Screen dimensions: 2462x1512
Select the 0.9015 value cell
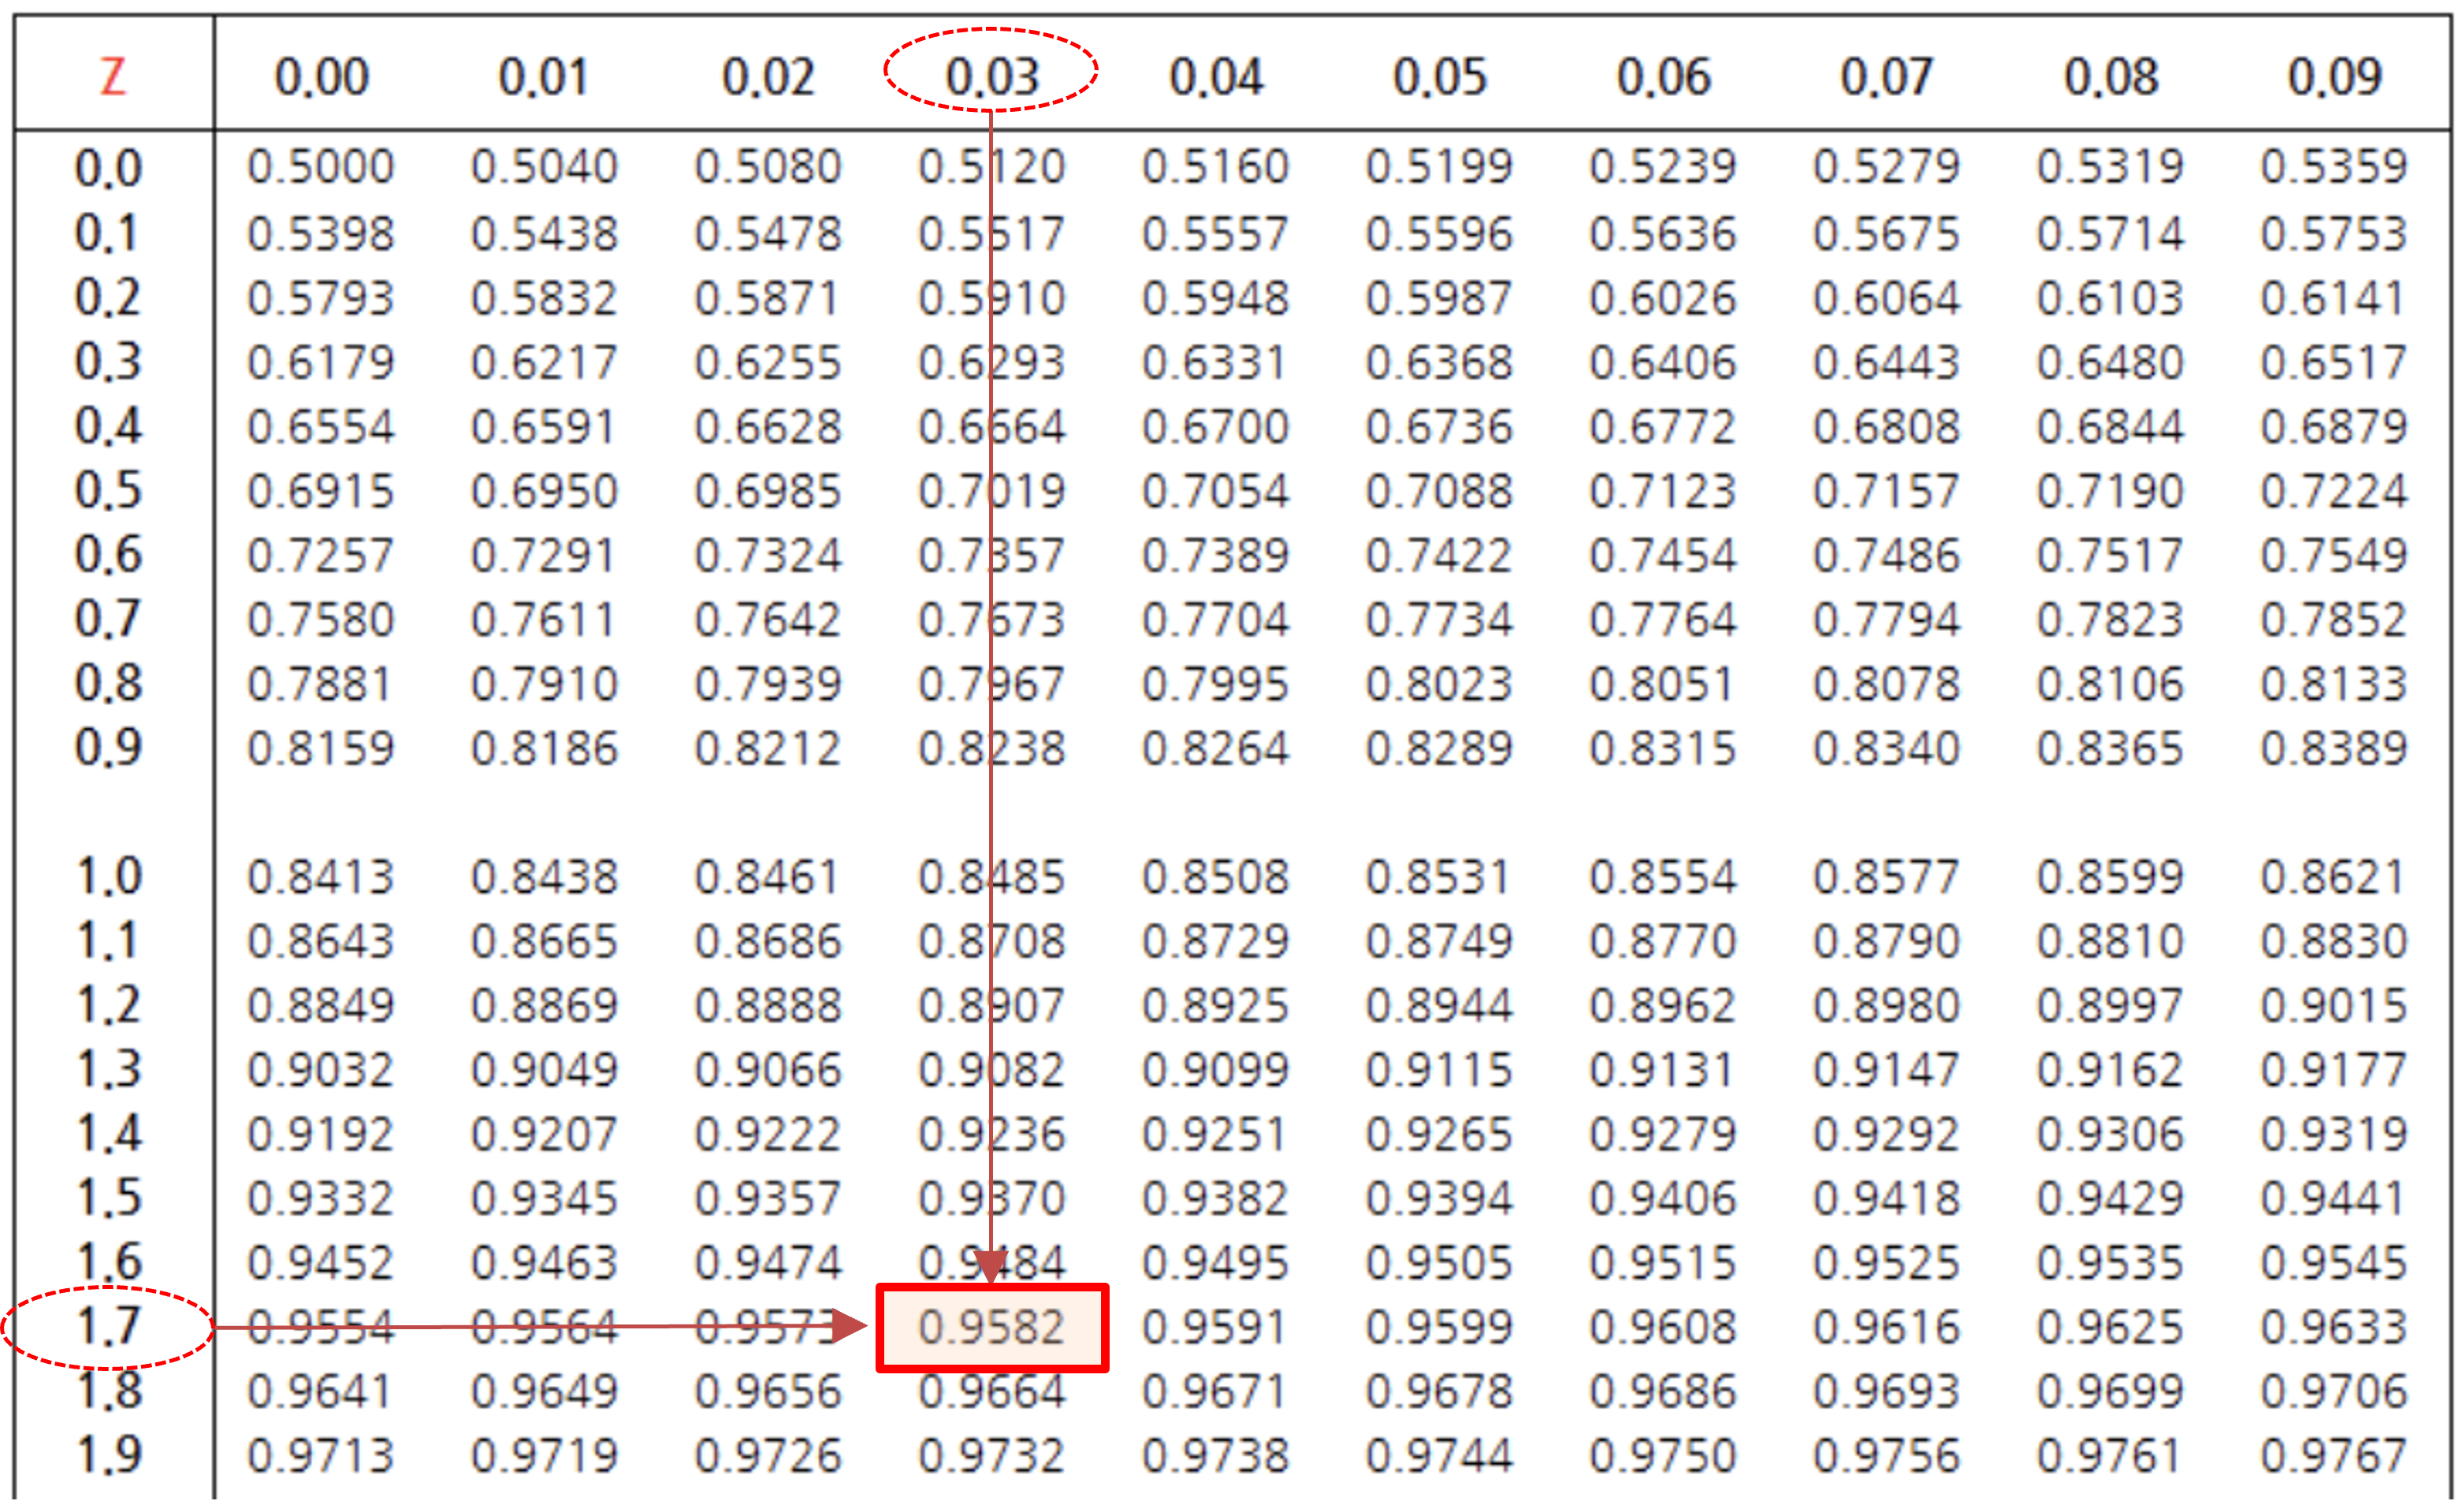tap(2334, 1005)
